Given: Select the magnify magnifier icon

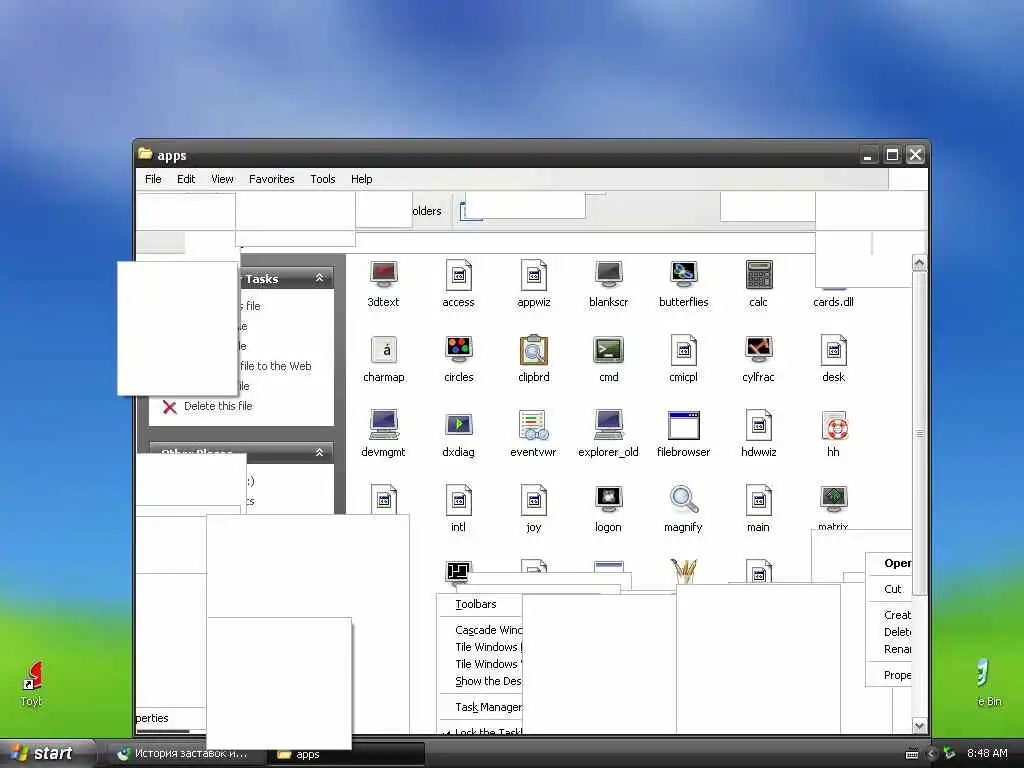Looking at the screenshot, I should click(684, 500).
